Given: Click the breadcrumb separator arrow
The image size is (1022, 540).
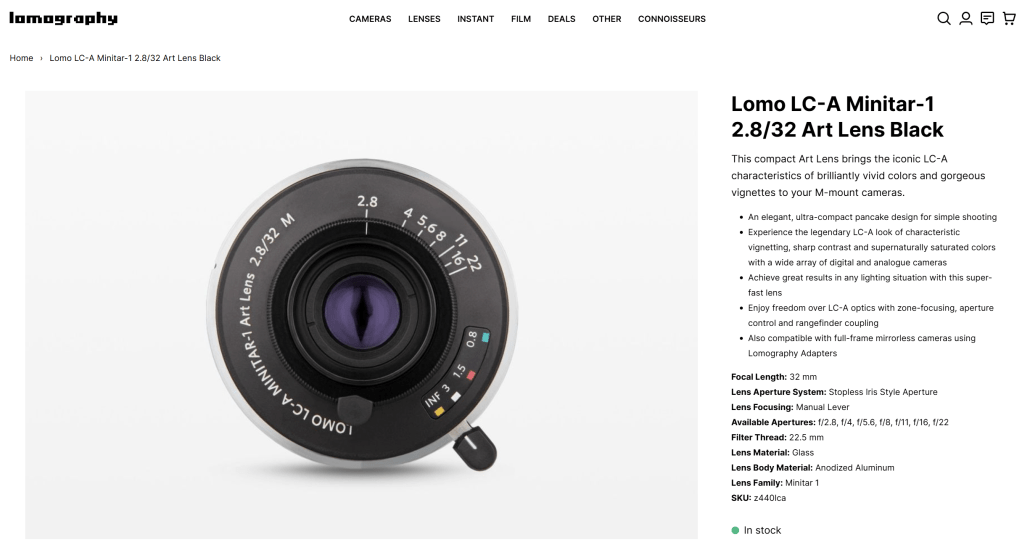Looking at the screenshot, I should 41,58.
